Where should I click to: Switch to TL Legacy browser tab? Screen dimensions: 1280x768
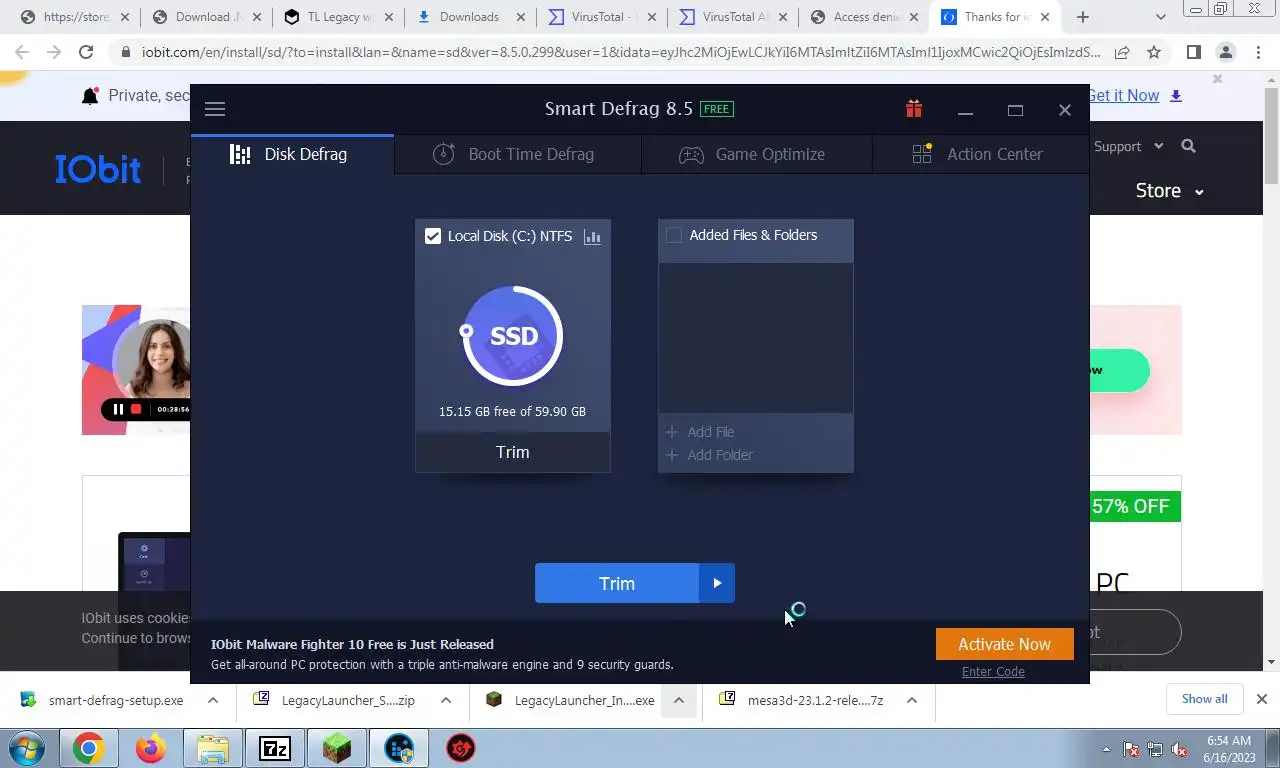point(338,17)
